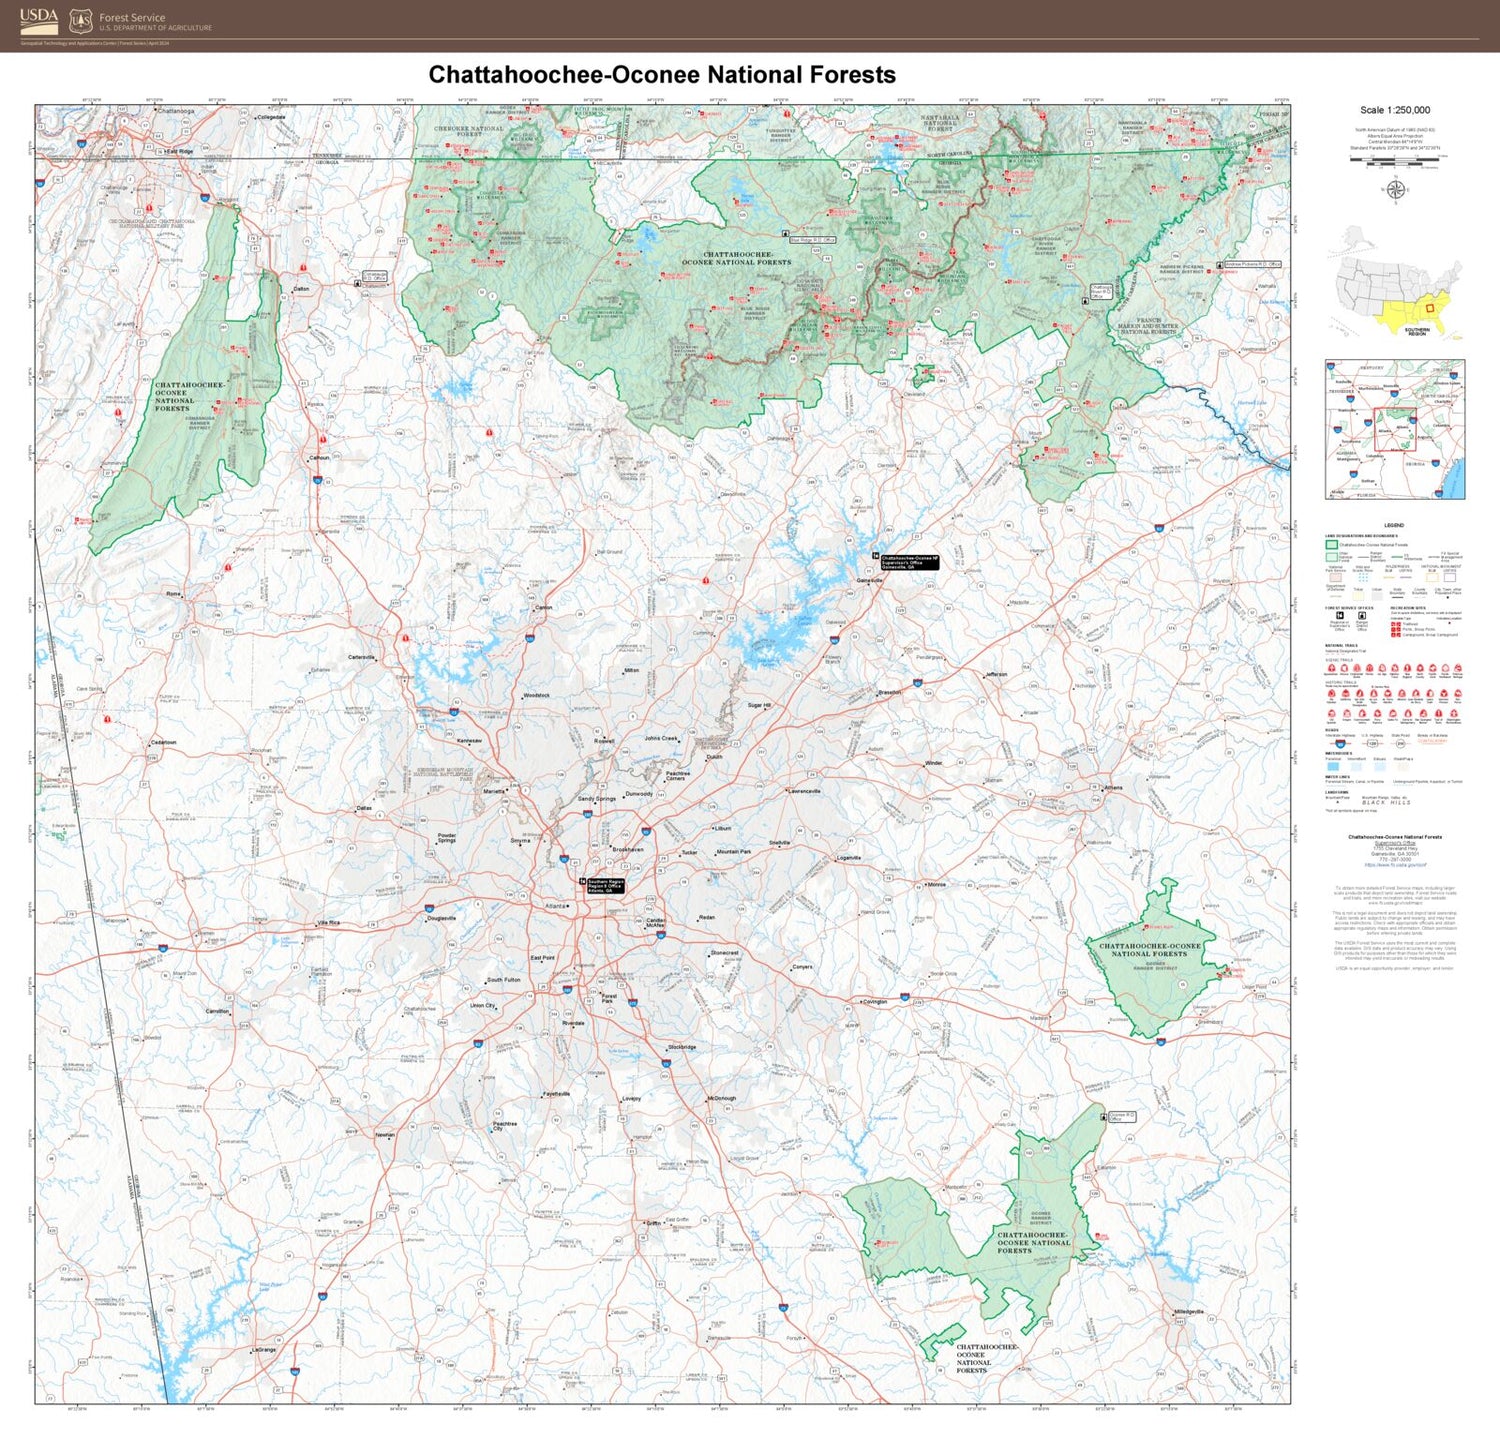Click the 'Cedartown' city label

(163, 742)
